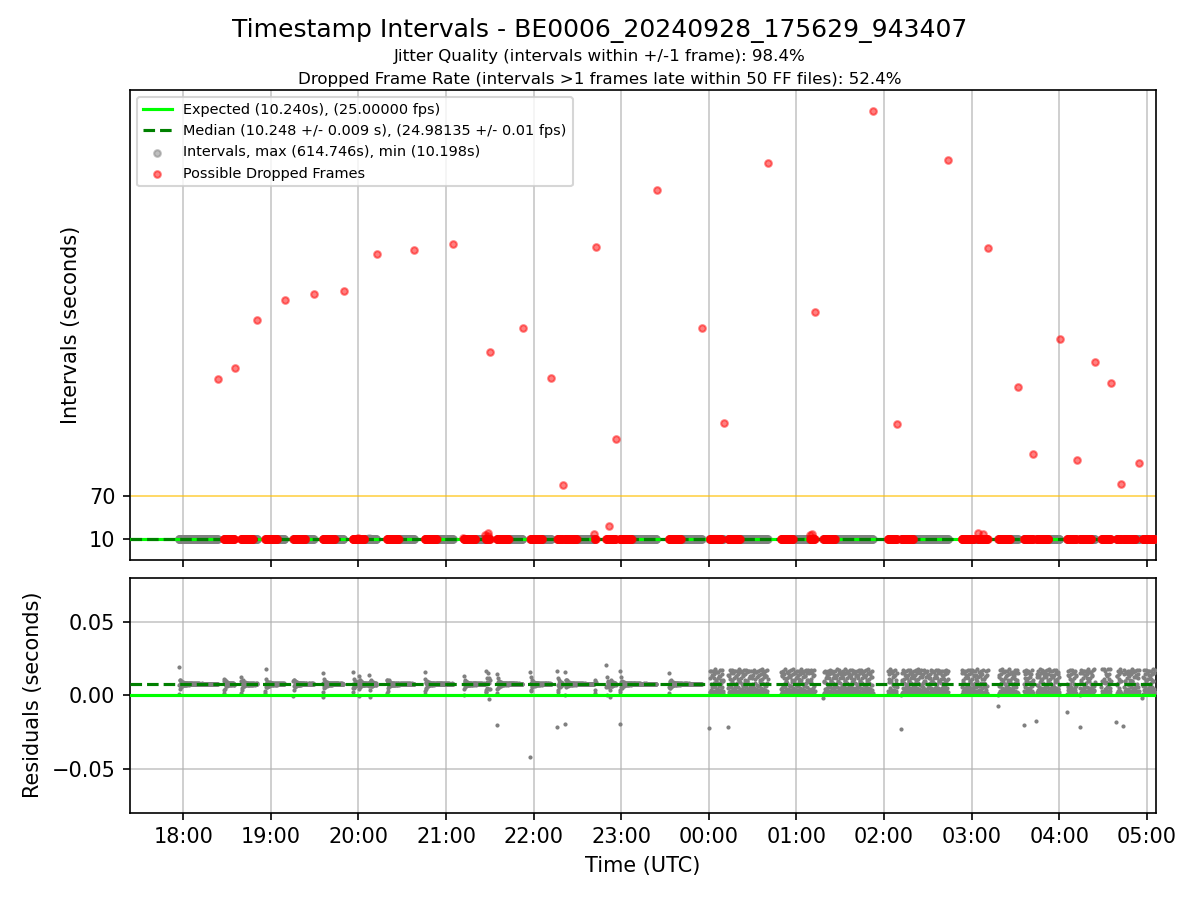Click the dashed green Median legend line sample
Screen dimensions: 1200x900
pyautogui.click(x=158, y=130)
